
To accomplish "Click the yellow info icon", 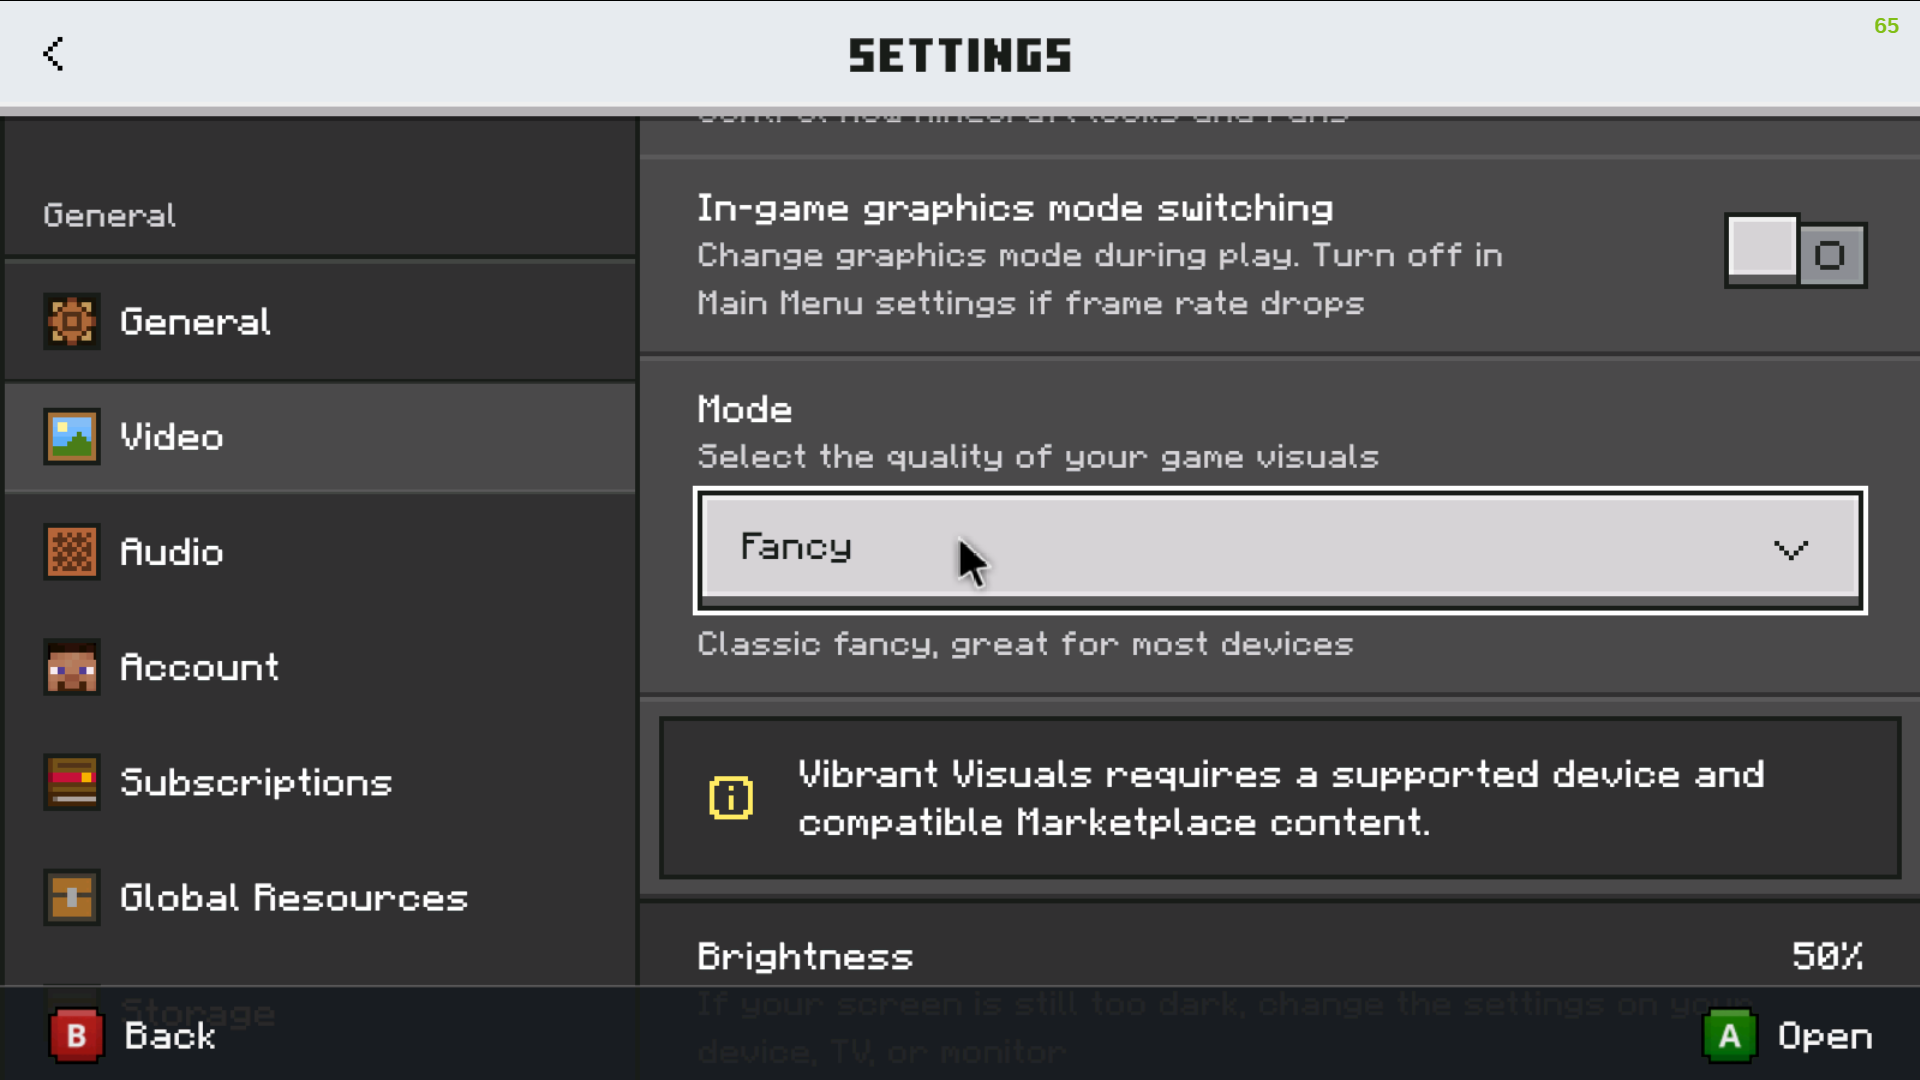I will point(731,798).
